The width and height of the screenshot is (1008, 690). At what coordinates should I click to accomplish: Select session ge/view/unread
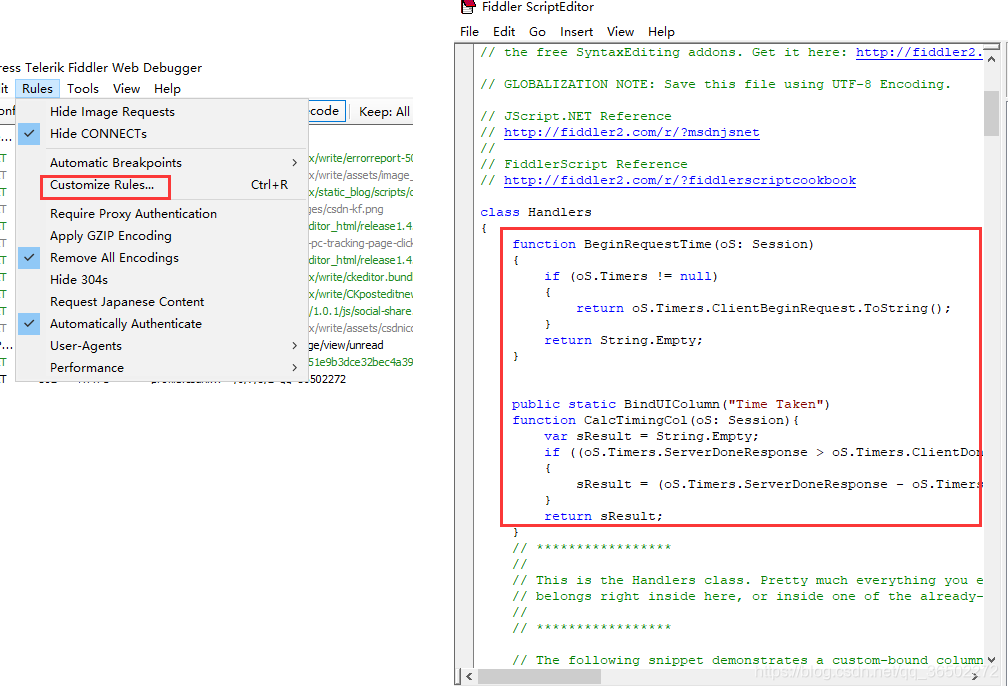coord(346,345)
